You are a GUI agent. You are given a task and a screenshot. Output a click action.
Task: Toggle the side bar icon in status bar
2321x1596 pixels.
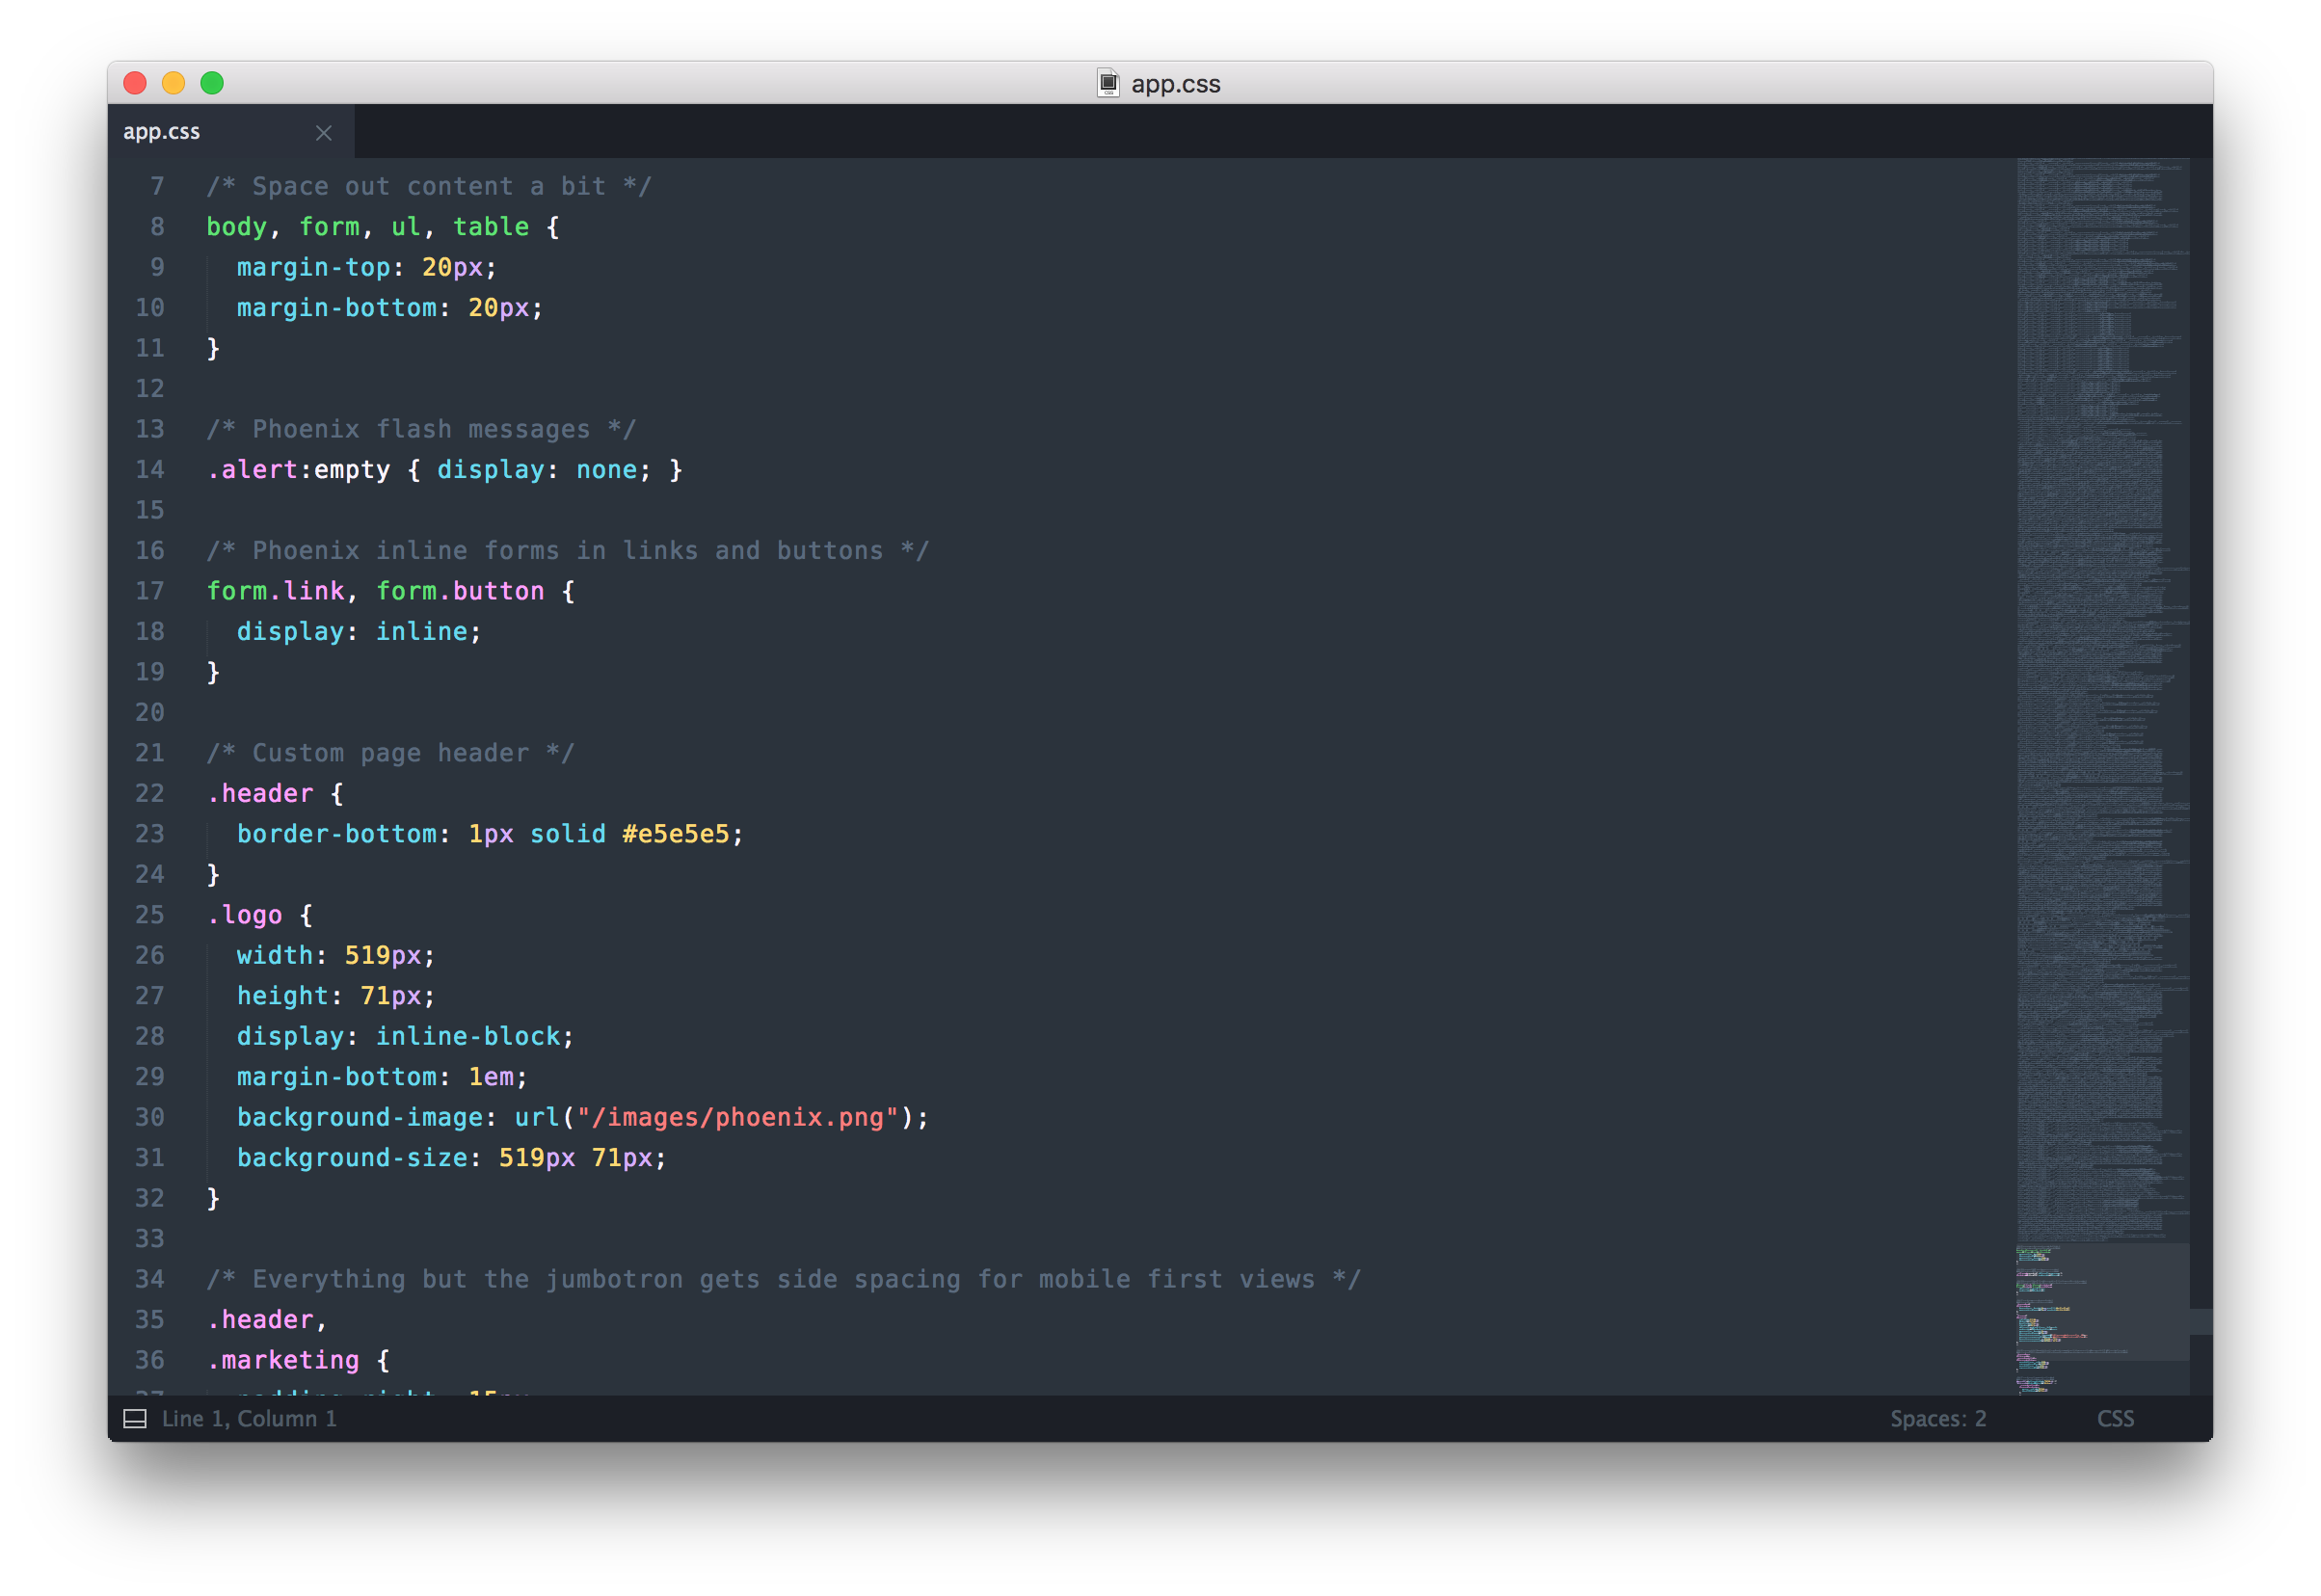[135, 1418]
